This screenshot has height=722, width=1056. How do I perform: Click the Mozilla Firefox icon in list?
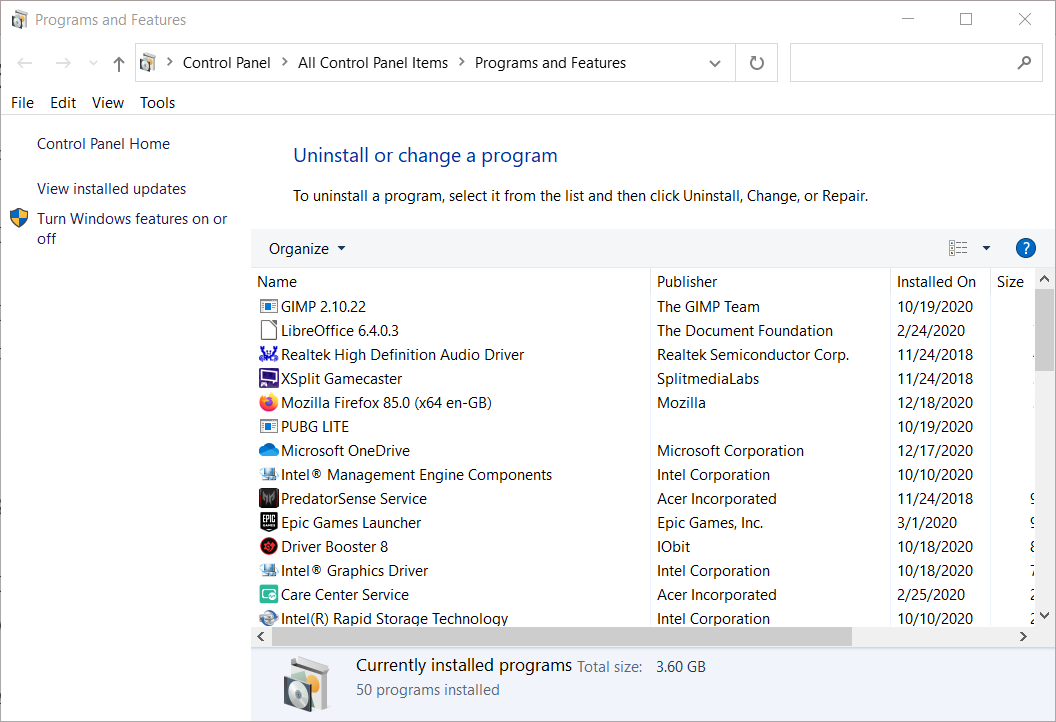[269, 402]
